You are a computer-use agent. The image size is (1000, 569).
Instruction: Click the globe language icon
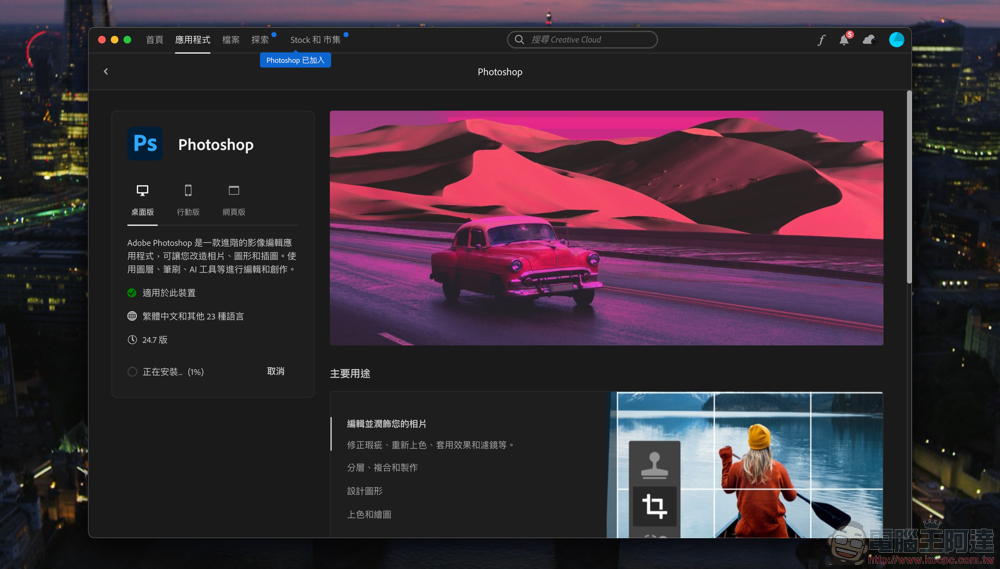[132, 316]
